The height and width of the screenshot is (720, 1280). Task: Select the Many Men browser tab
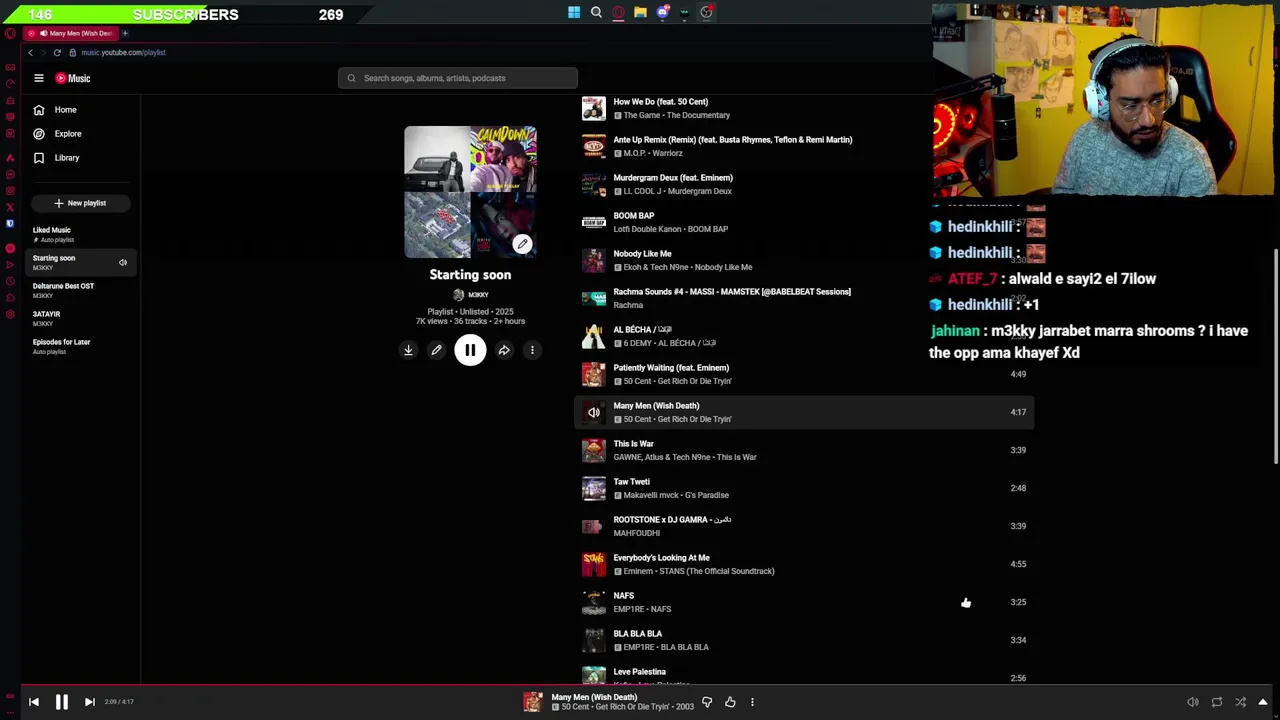point(70,33)
